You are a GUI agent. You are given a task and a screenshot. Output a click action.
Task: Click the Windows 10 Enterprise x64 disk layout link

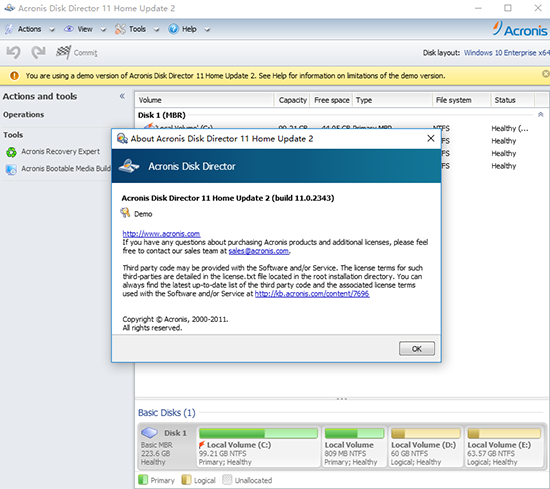[x=507, y=53]
